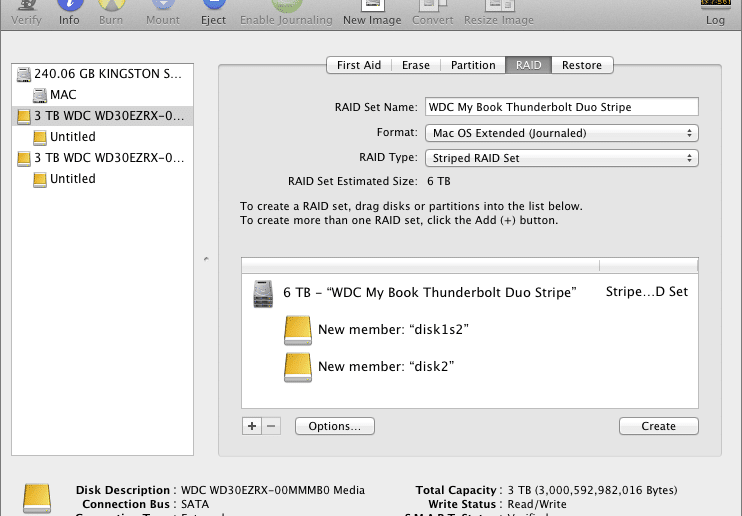Viewport: 742px width, 516px height.
Task: Click the SATA connection bus value
Action: [195, 504]
